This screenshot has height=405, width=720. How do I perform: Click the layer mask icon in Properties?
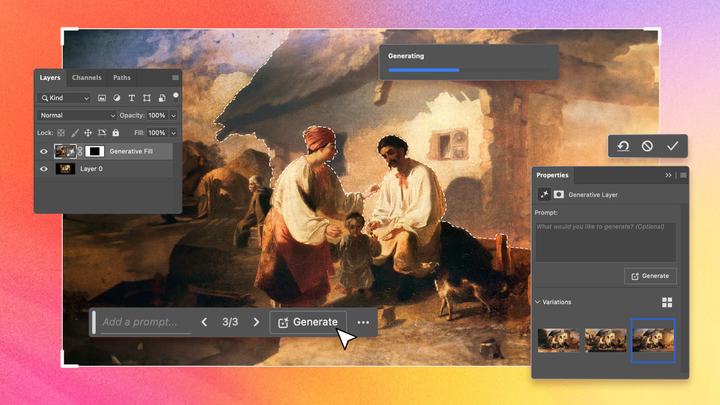coord(559,194)
